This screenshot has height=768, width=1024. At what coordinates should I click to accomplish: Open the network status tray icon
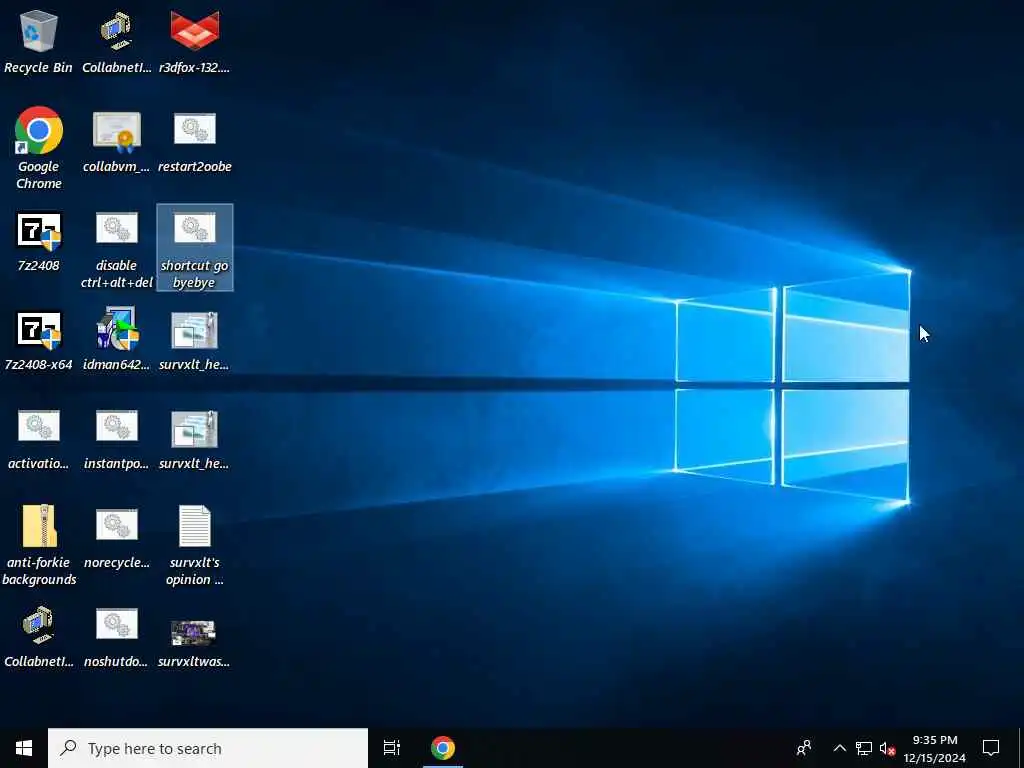pyautogui.click(x=864, y=748)
